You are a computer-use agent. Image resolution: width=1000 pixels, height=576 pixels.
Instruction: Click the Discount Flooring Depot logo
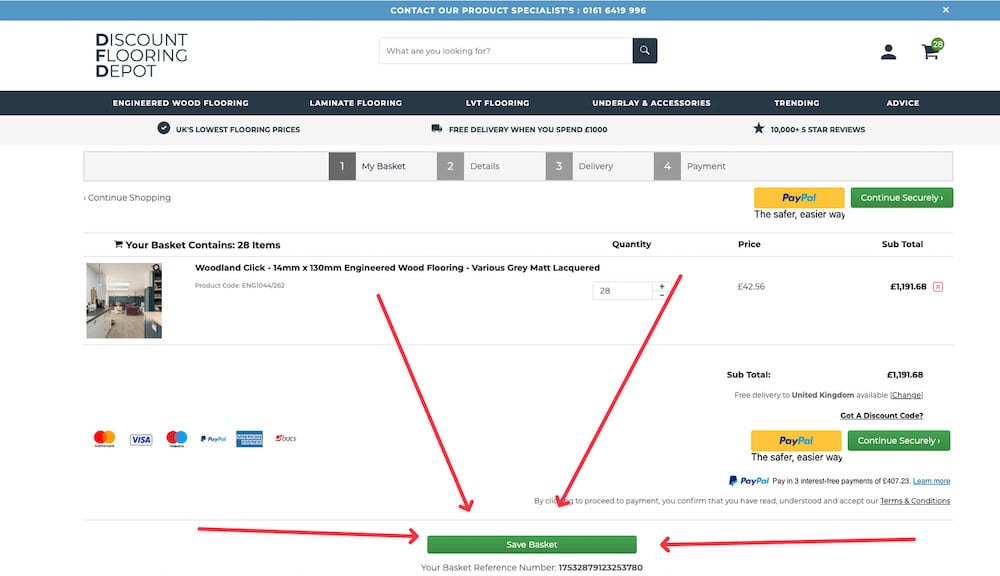coord(142,55)
